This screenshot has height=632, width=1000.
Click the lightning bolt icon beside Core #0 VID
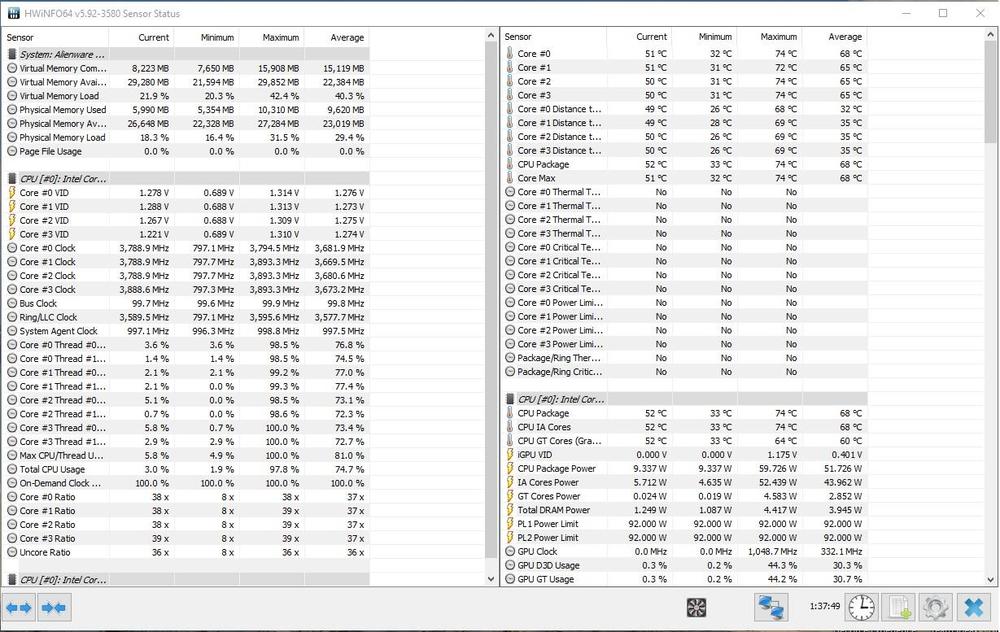tap(12, 192)
